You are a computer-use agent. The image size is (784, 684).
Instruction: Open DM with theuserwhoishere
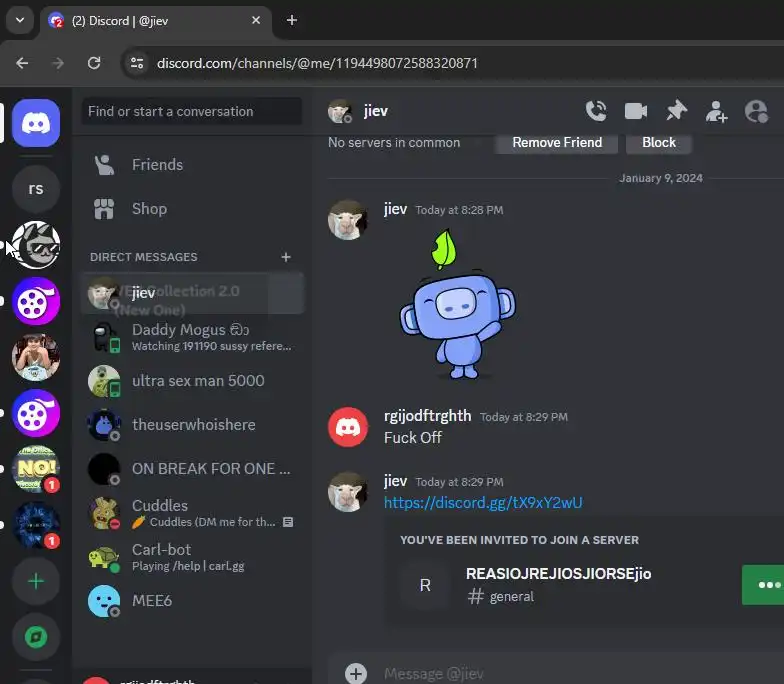pyautogui.click(x=192, y=425)
